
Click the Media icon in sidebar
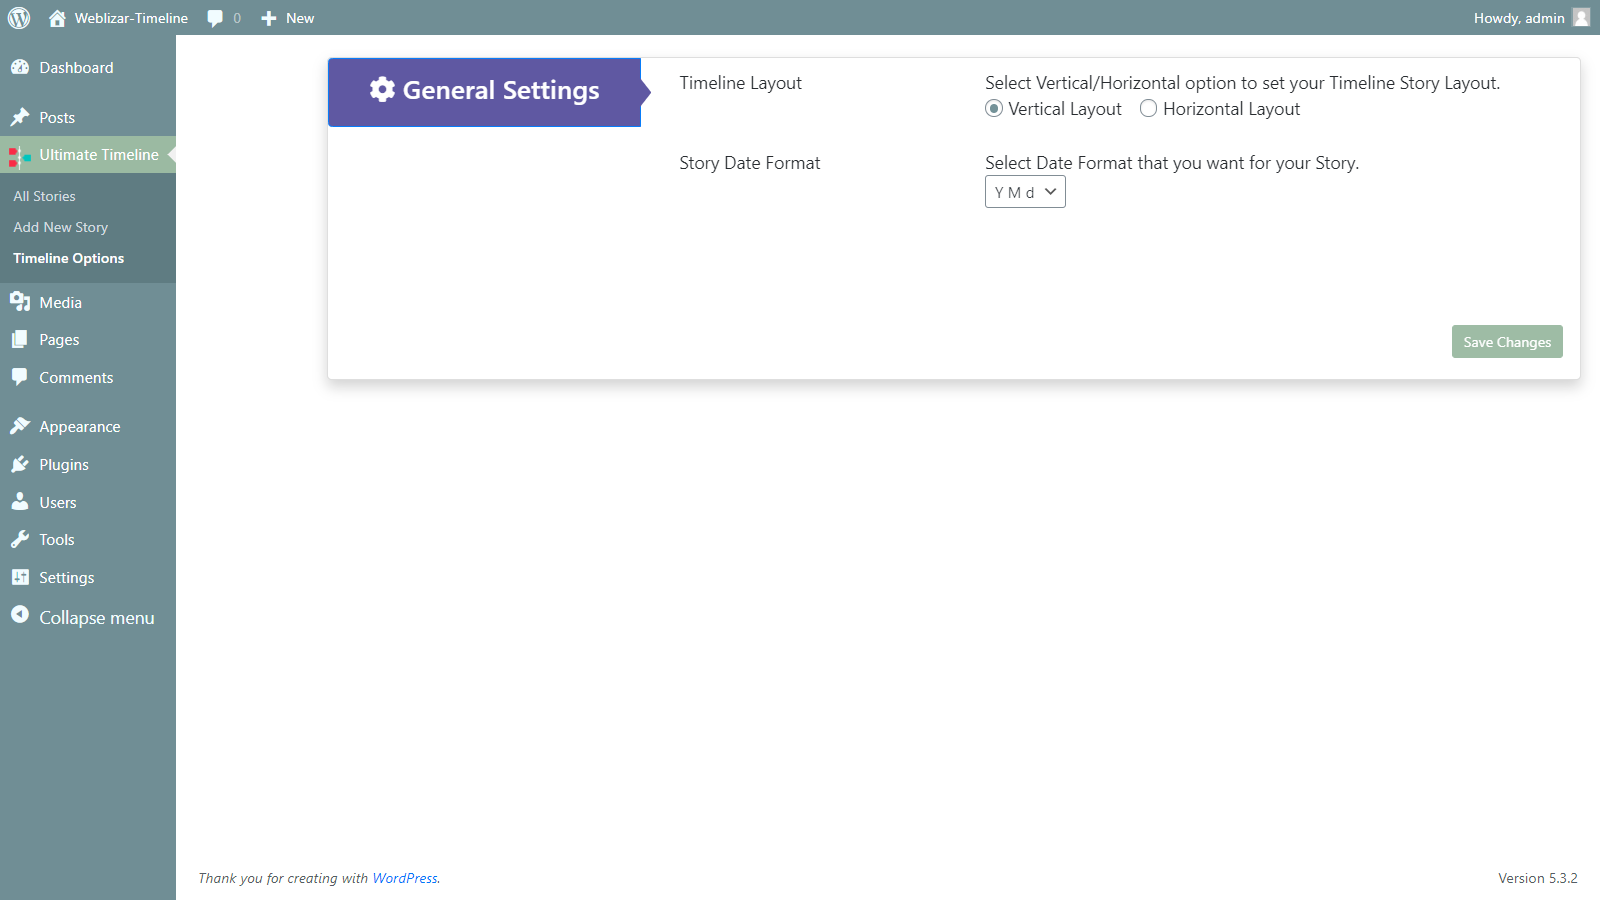(20, 302)
